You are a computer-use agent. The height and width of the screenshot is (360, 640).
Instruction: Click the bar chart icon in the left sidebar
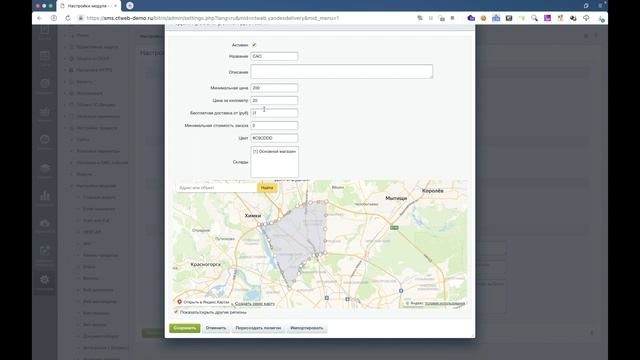44,196
